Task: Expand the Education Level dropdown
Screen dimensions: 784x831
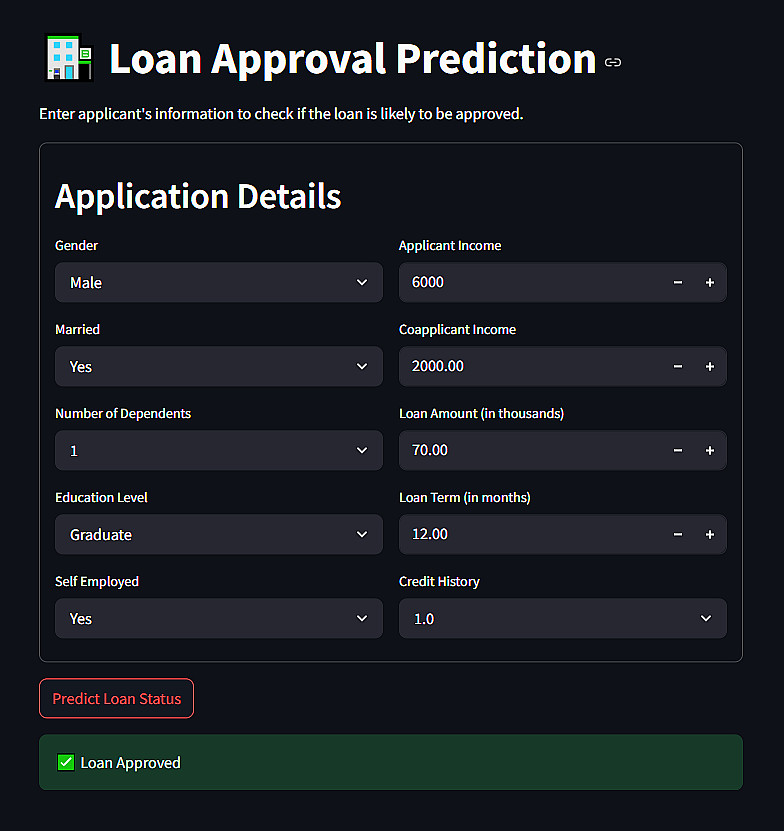Action: click(218, 535)
